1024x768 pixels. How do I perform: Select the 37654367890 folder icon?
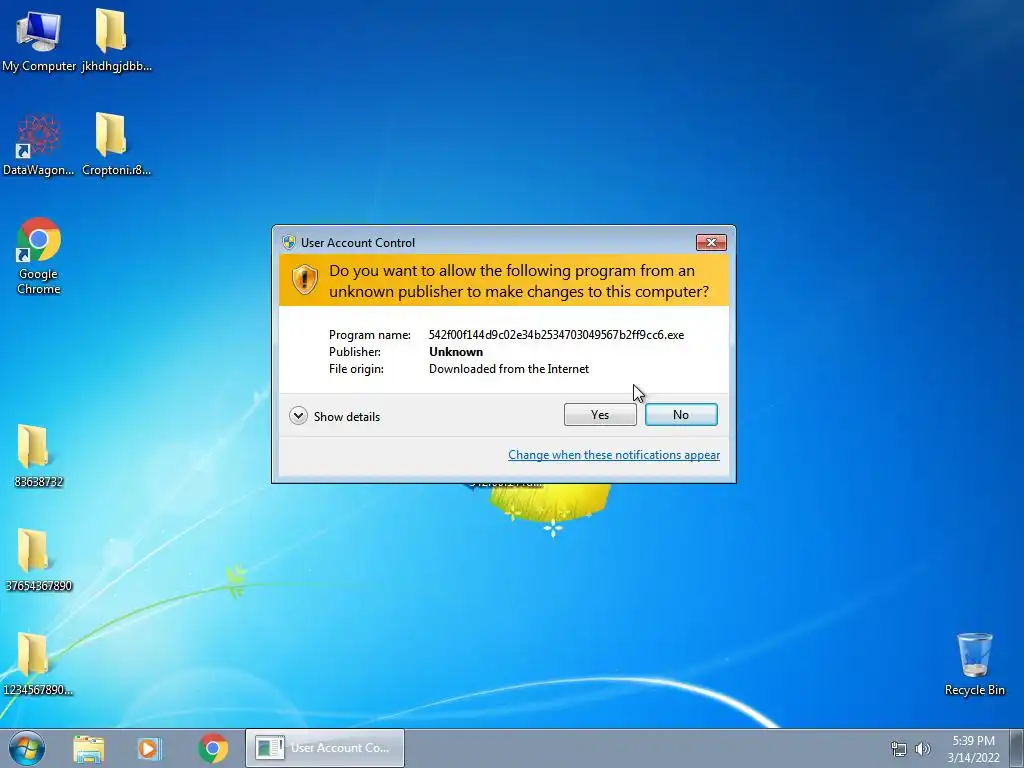pos(39,560)
